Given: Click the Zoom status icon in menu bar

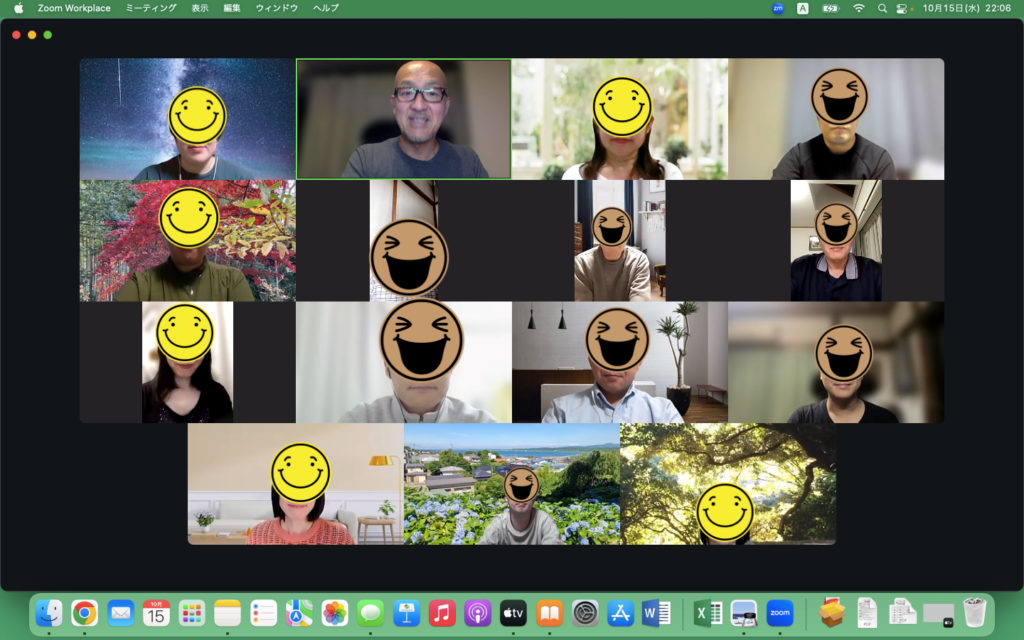Looking at the screenshot, I should [778, 8].
